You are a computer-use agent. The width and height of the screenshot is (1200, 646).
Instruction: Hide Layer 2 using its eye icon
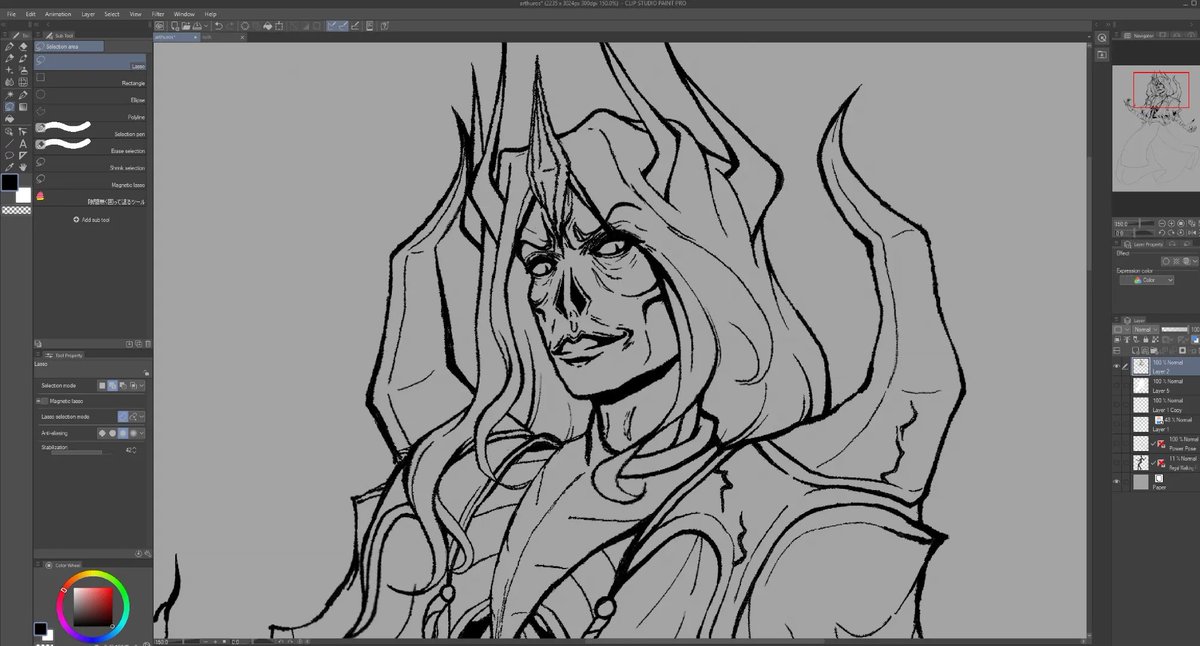coord(1116,366)
